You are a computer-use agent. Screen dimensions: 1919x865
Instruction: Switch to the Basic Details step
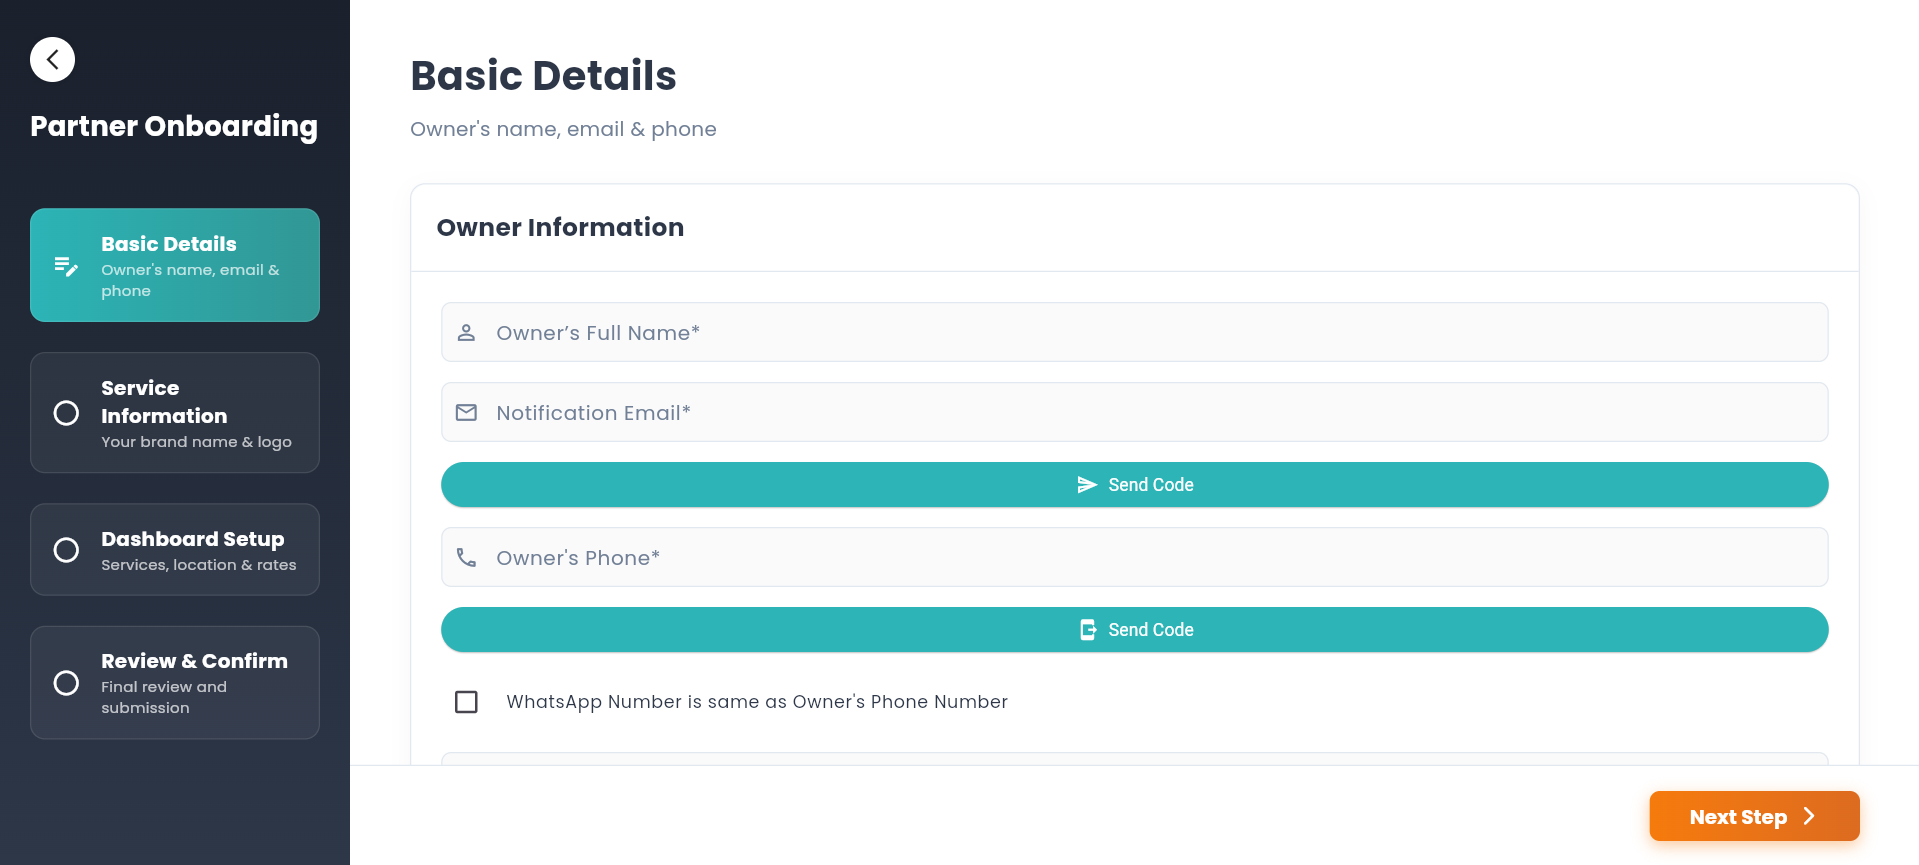pyautogui.click(x=175, y=265)
